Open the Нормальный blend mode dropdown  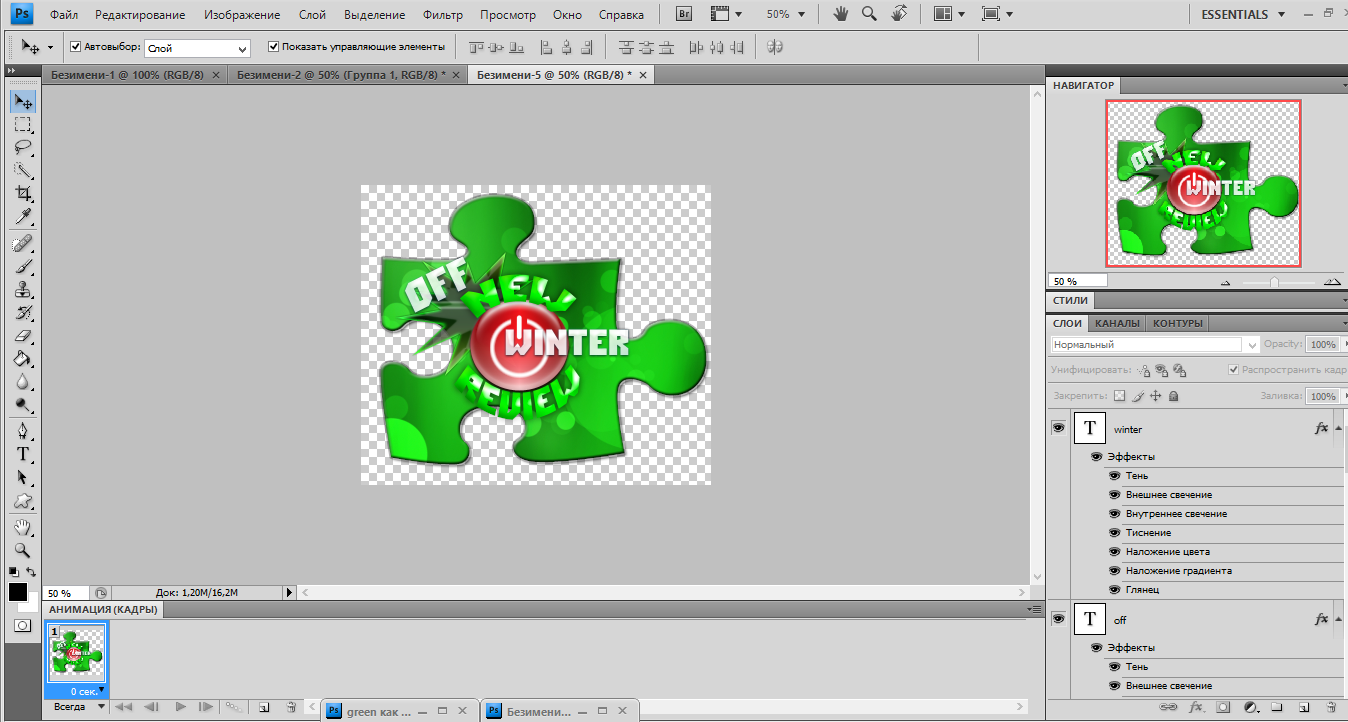coord(1155,345)
